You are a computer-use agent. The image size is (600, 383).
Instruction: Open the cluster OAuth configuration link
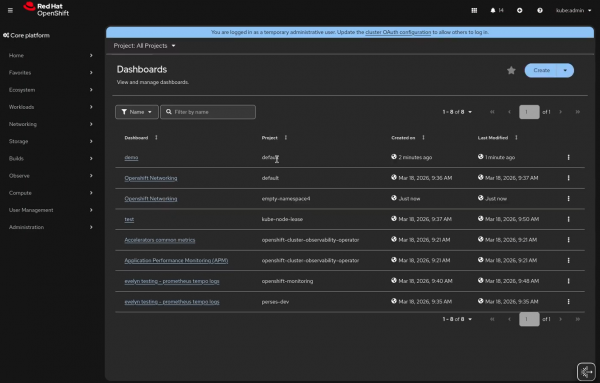(398, 32)
